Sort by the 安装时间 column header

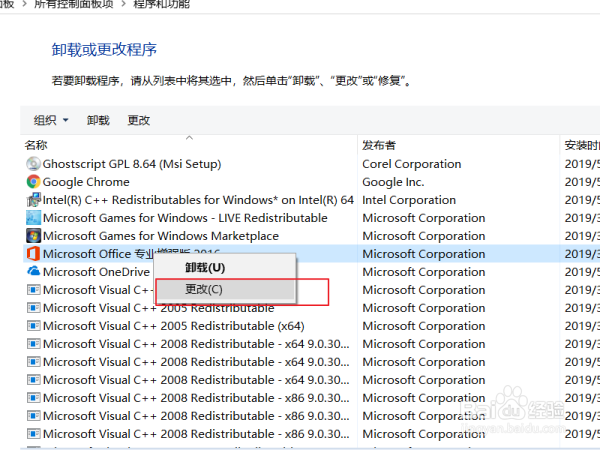point(582,145)
